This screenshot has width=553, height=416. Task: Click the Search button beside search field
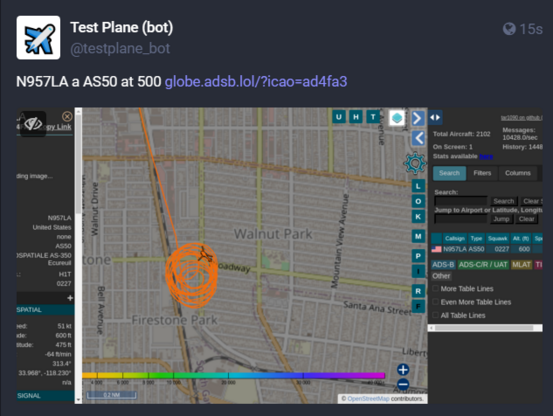coord(504,201)
